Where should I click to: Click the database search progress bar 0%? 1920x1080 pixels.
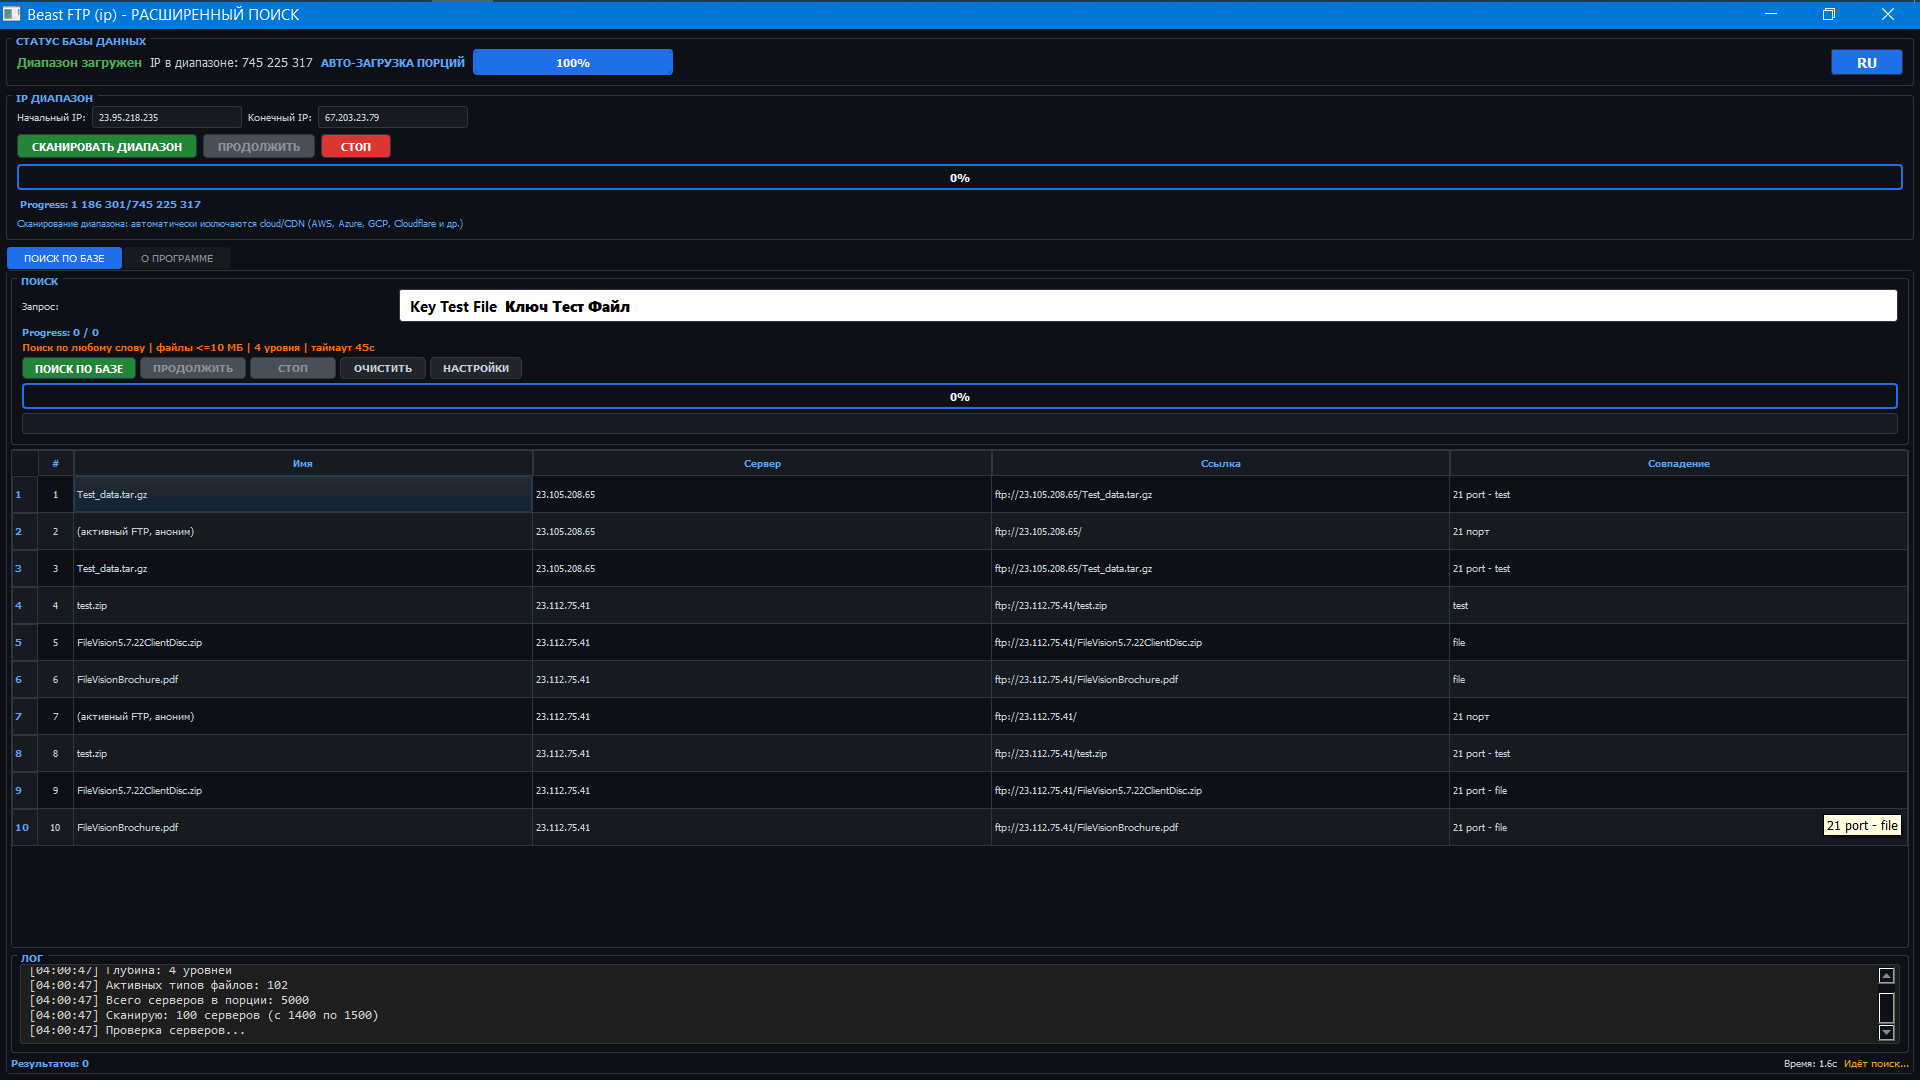click(960, 396)
